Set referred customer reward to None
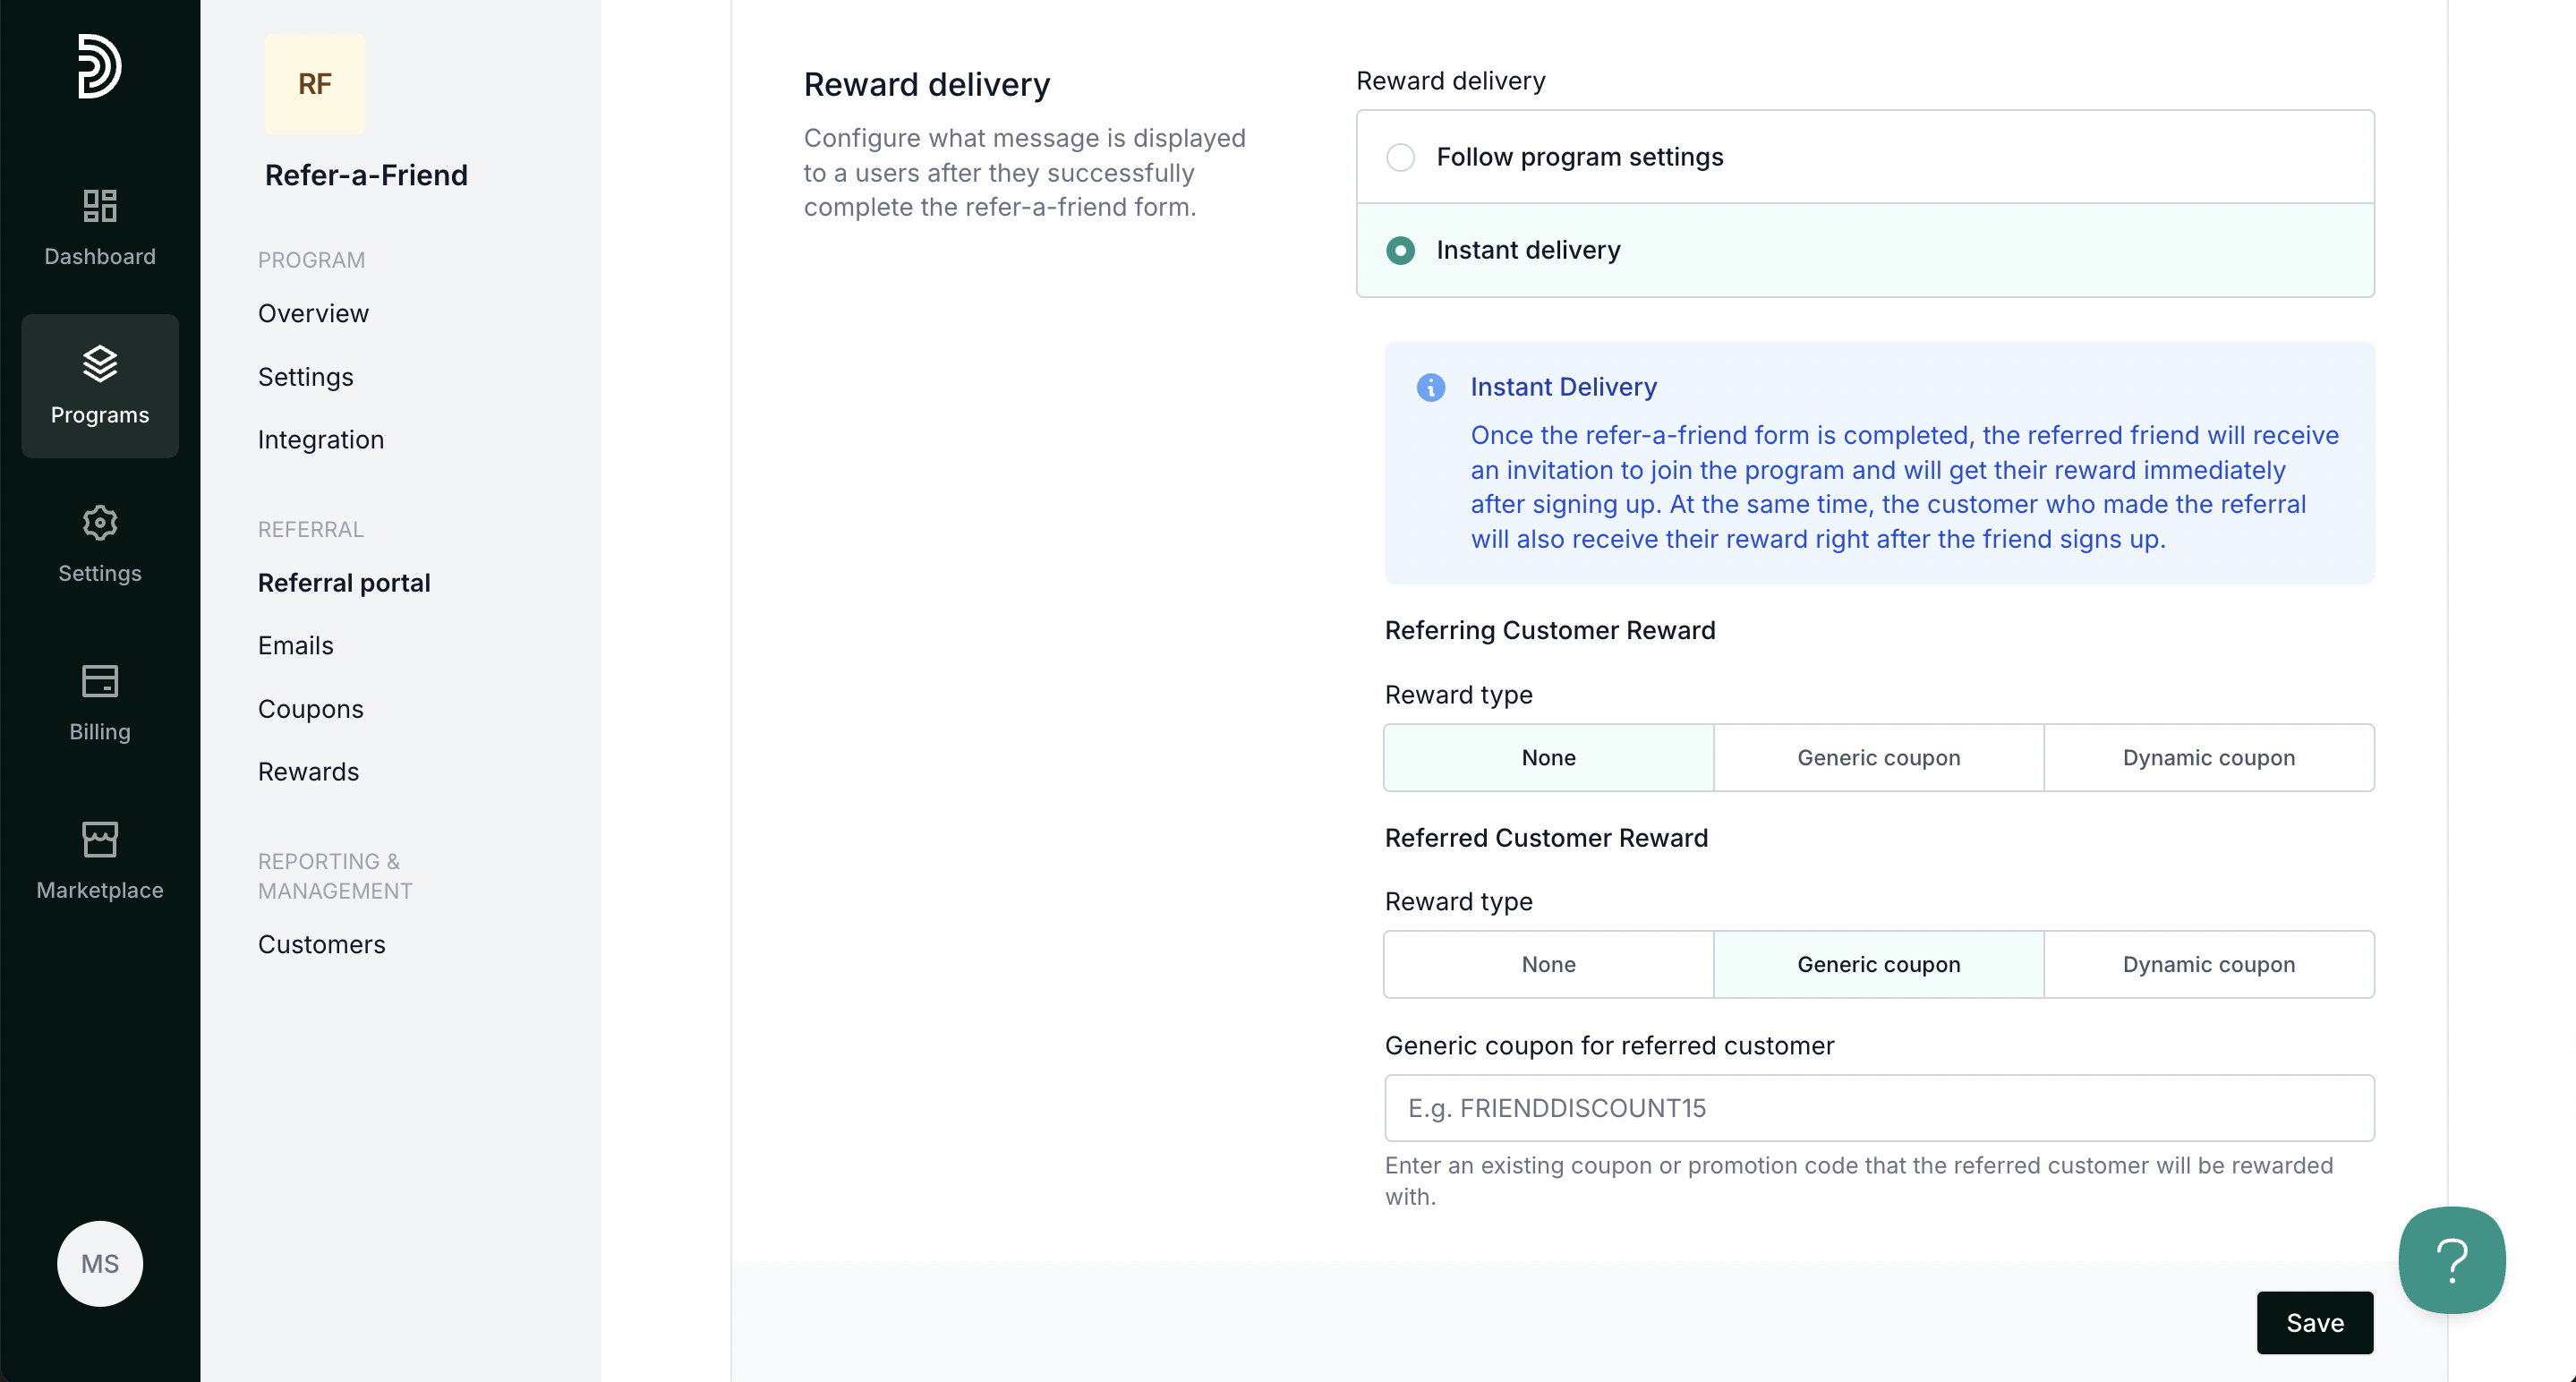The width and height of the screenshot is (2576, 1382). click(x=1548, y=964)
